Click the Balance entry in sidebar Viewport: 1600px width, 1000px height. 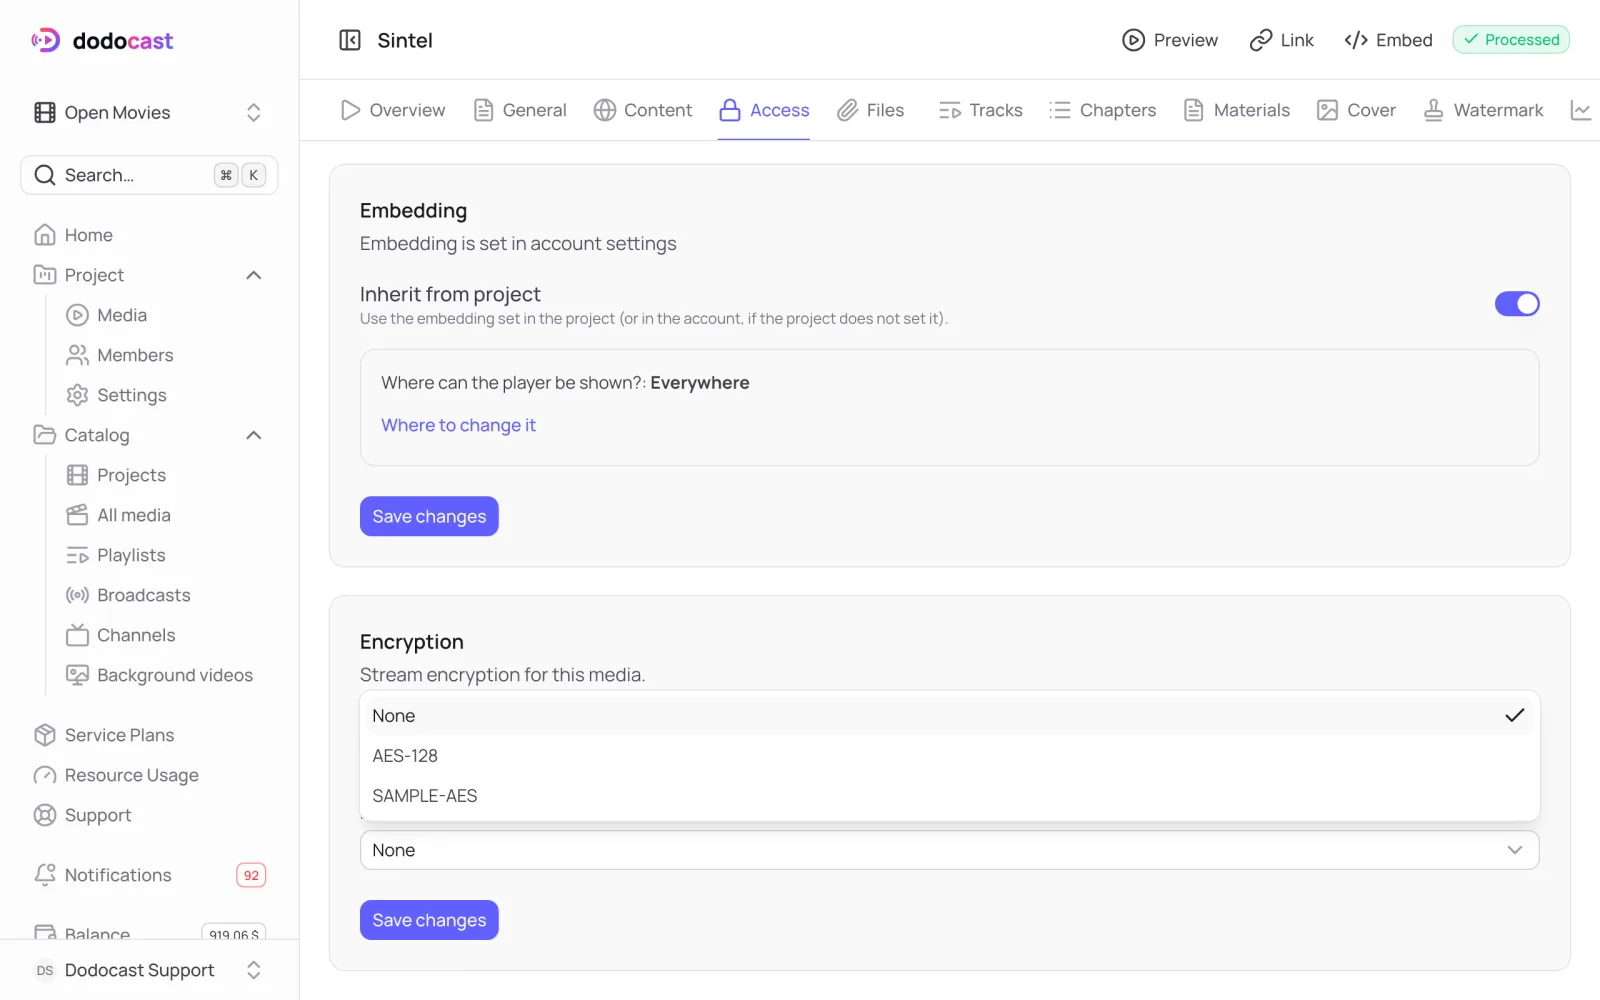149,932
